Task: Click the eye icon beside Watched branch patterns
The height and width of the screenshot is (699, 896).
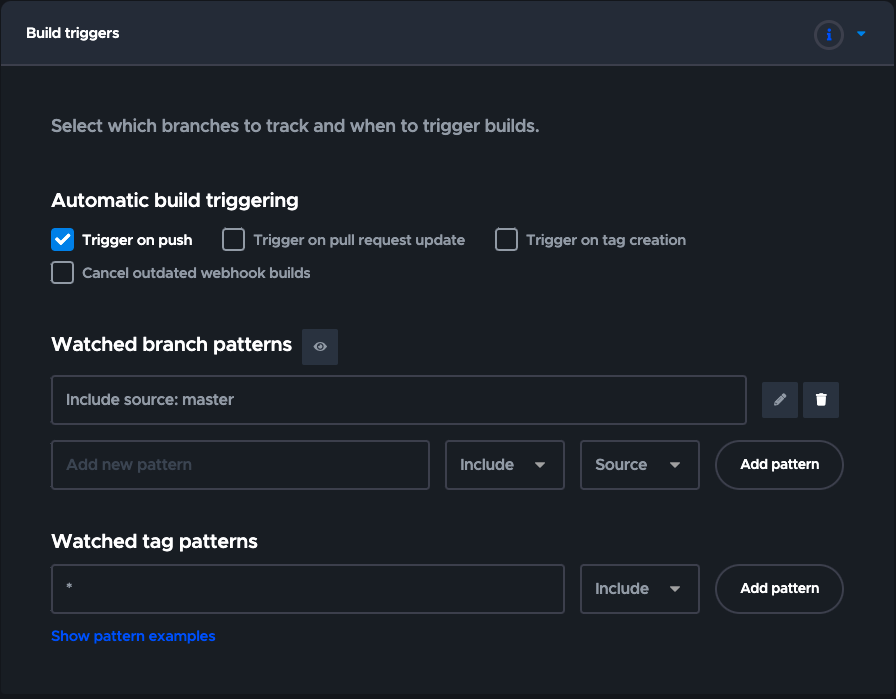Action: point(320,347)
